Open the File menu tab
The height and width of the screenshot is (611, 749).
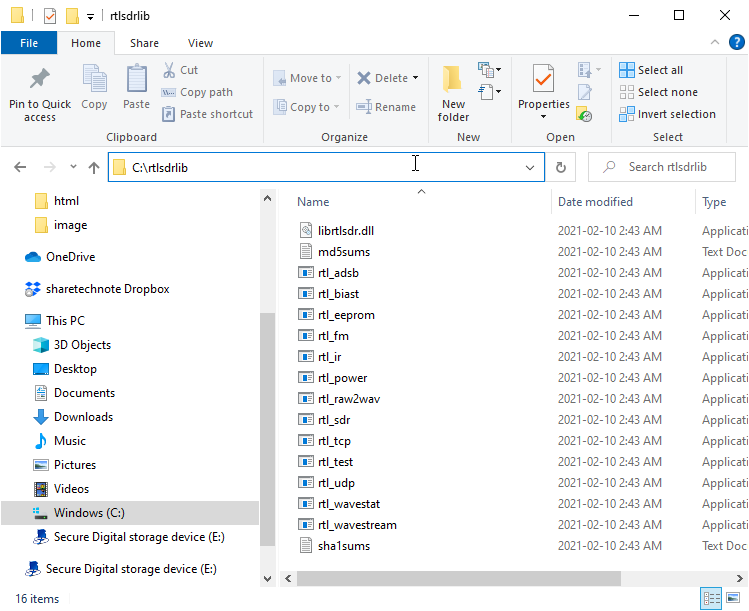point(29,43)
